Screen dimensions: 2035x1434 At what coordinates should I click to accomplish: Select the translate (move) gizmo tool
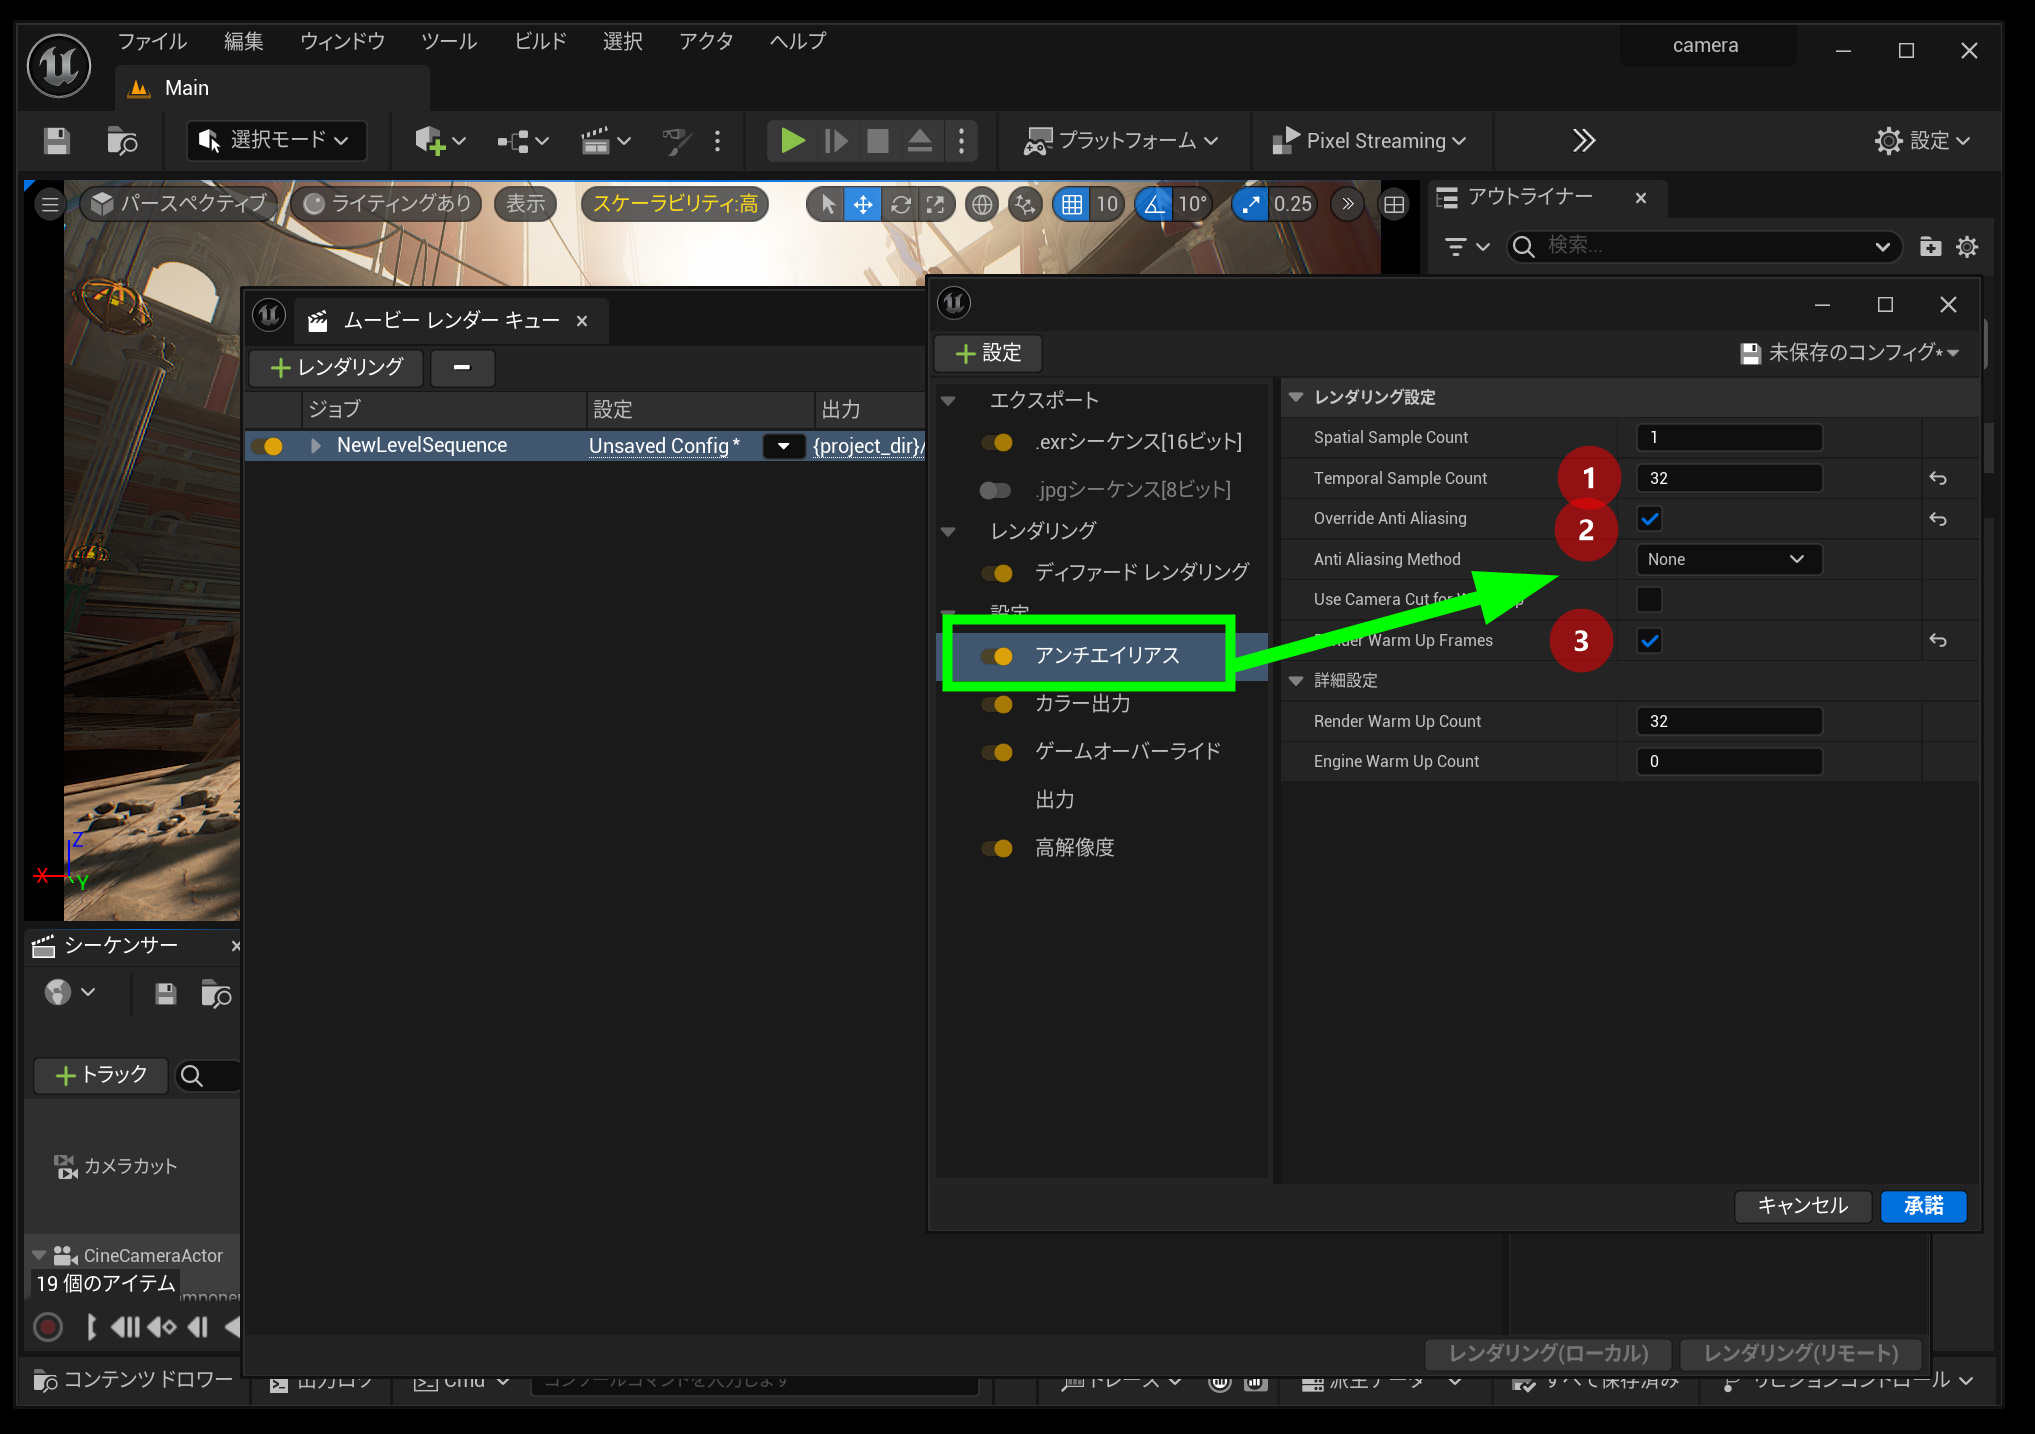[862, 205]
